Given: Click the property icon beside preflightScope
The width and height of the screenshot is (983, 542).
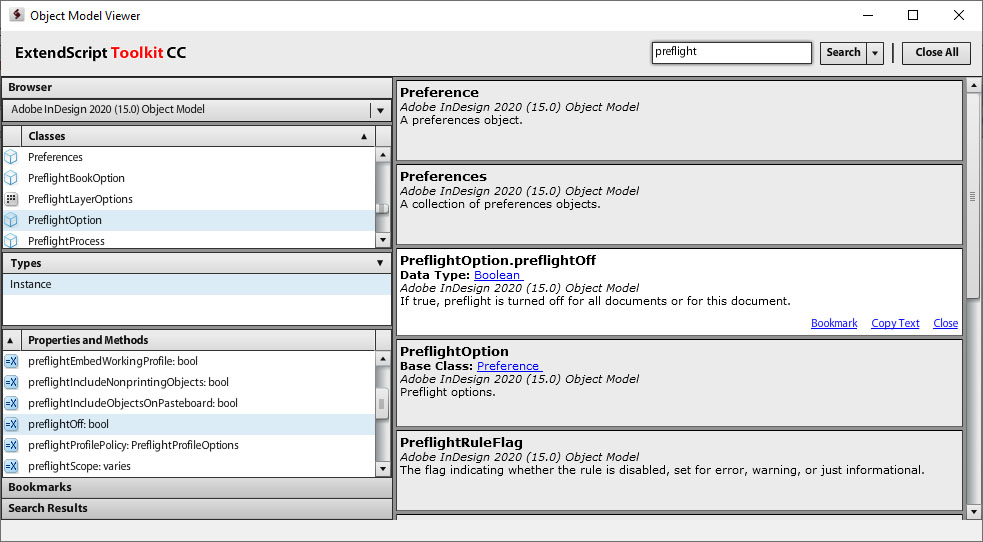Looking at the screenshot, I should (11, 466).
